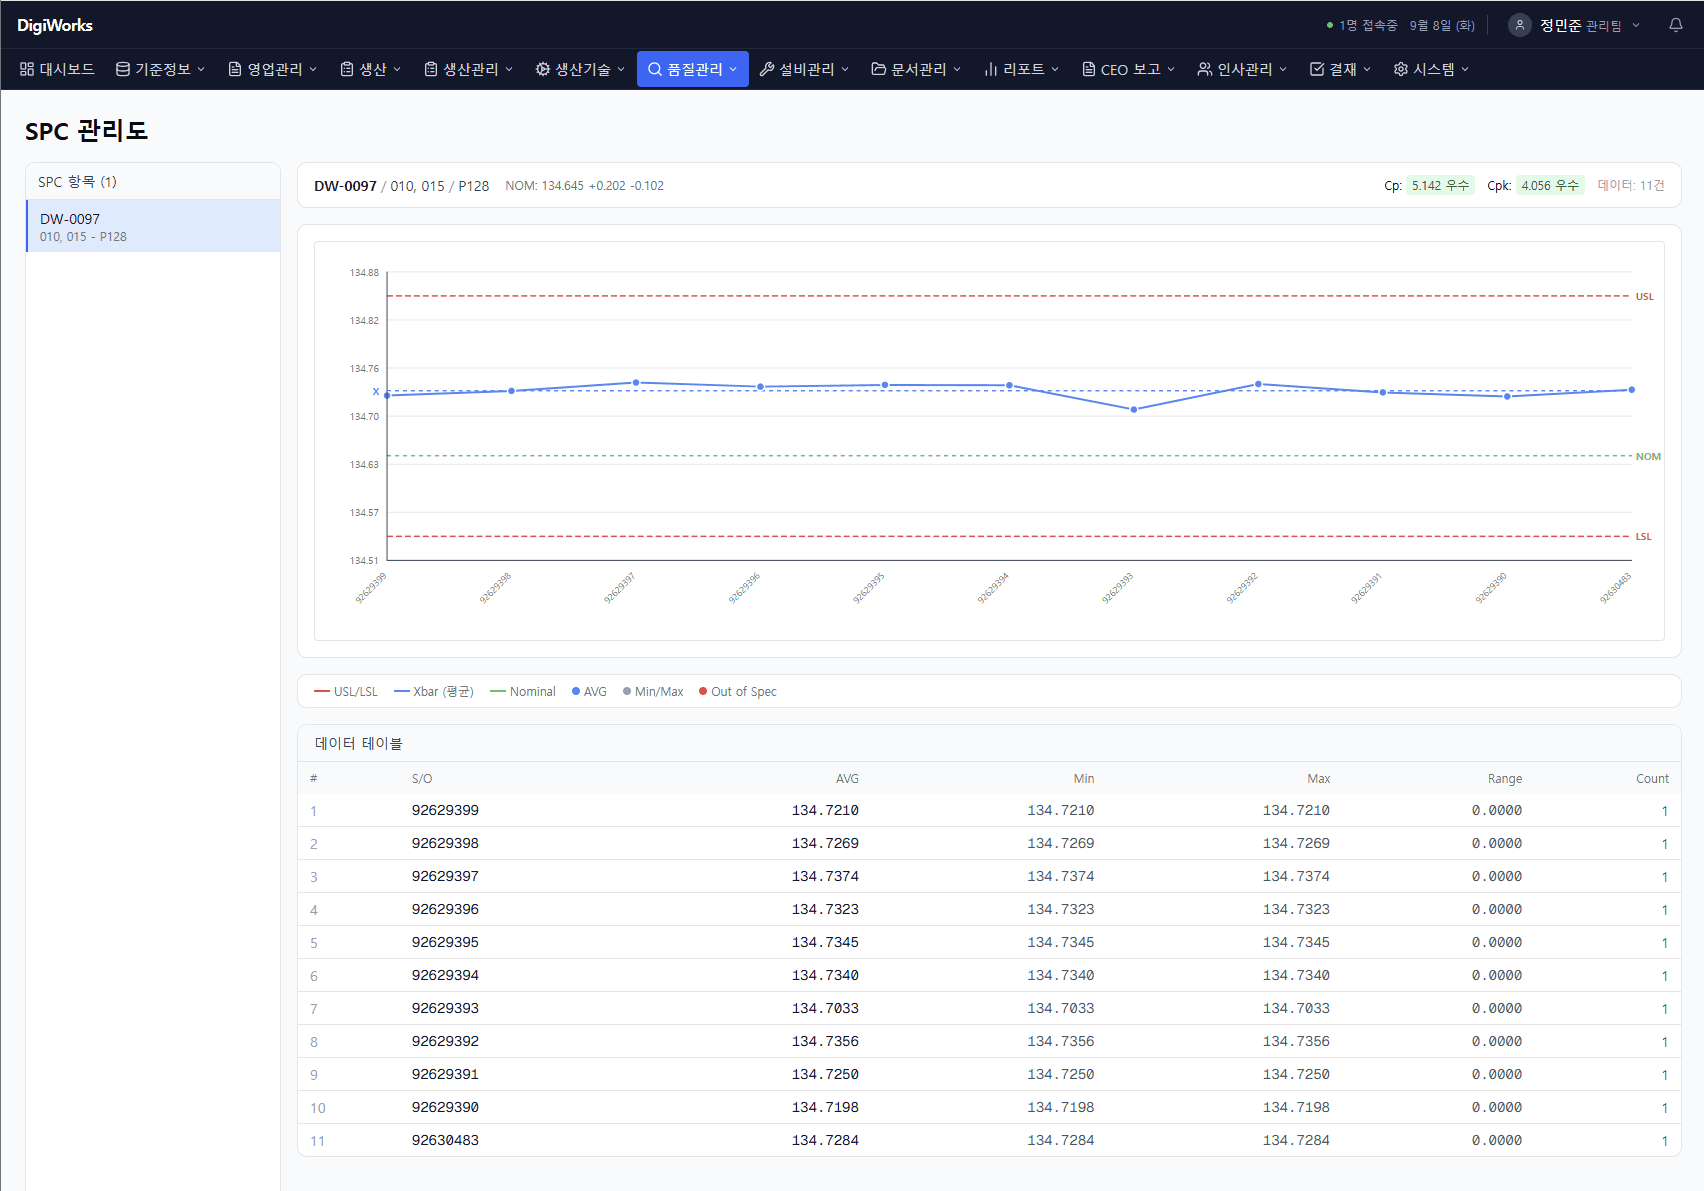Image resolution: width=1704 pixels, height=1191 pixels.
Task: Click the Range column header
Action: coord(1505,778)
